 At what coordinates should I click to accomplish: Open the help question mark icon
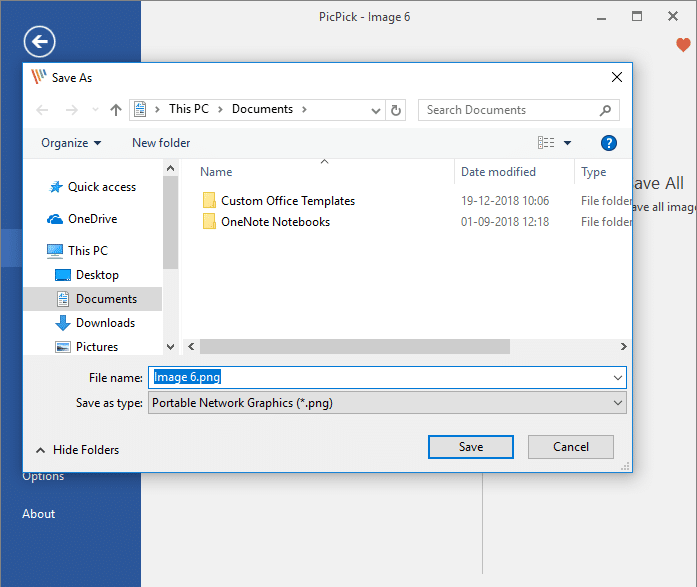pyautogui.click(x=609, y=143)
